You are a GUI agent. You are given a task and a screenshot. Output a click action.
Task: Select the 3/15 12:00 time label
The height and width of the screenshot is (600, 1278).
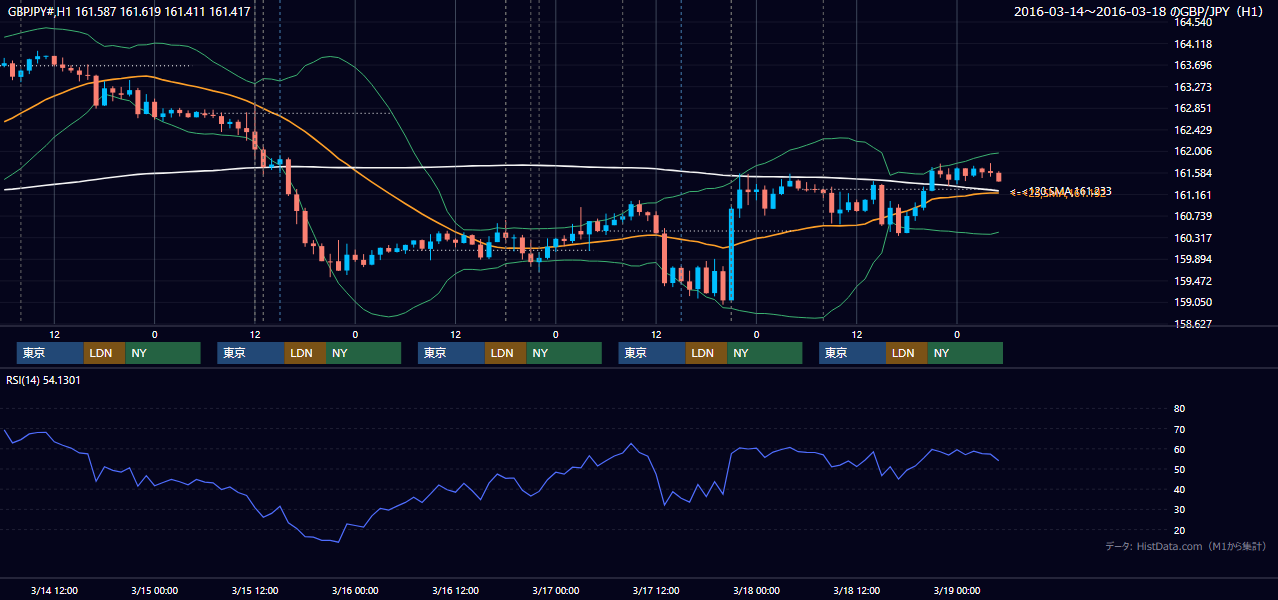tap(254, 590)
